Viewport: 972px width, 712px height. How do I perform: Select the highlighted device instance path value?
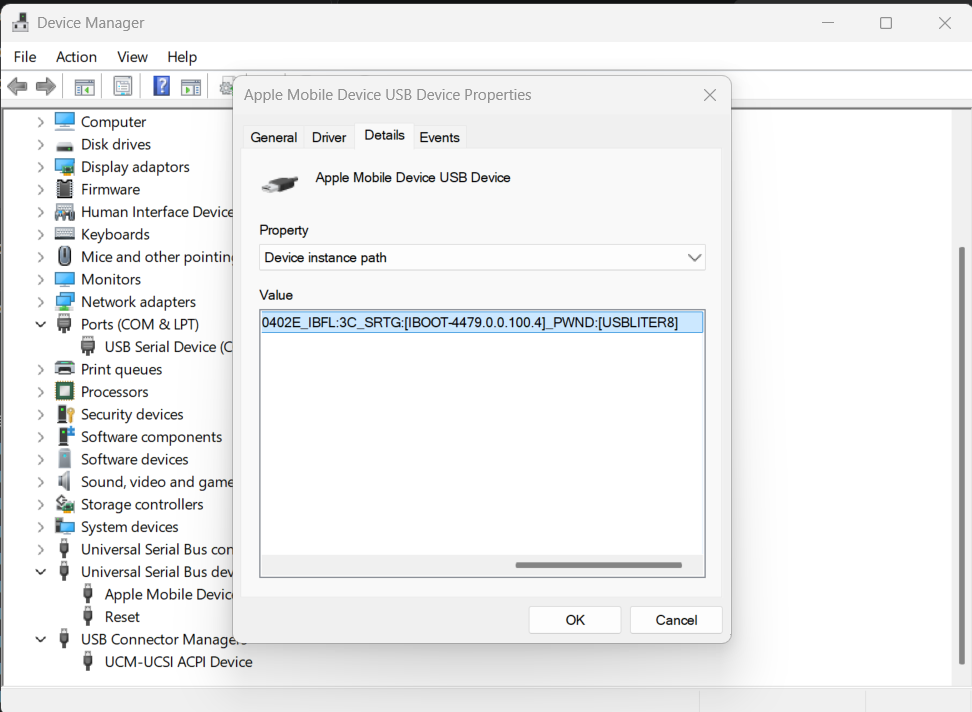coord(482,322)
